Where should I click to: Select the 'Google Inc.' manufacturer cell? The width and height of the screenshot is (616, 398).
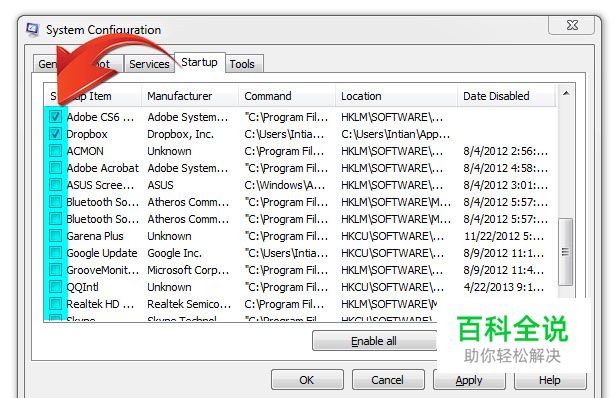pyautogui.click(x=174, y=253)
